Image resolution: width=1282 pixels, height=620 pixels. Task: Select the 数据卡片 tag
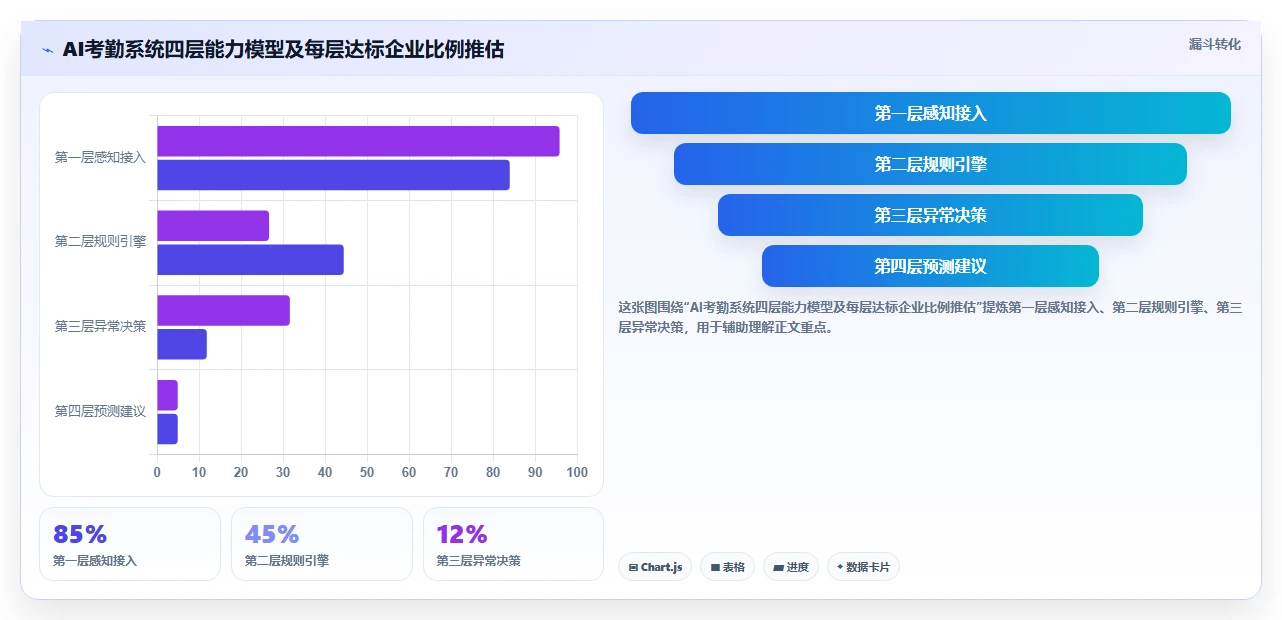pos(863,567)
